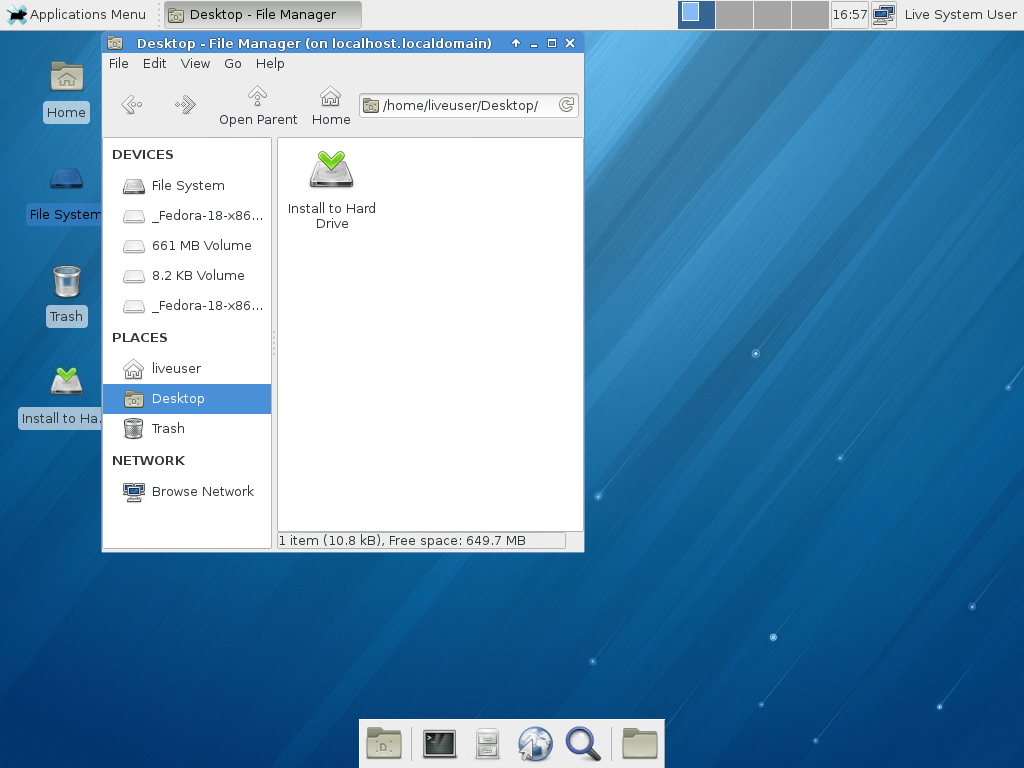
Task: Click the Desktop - File Manager taskbar button
Action: point(263,14)
